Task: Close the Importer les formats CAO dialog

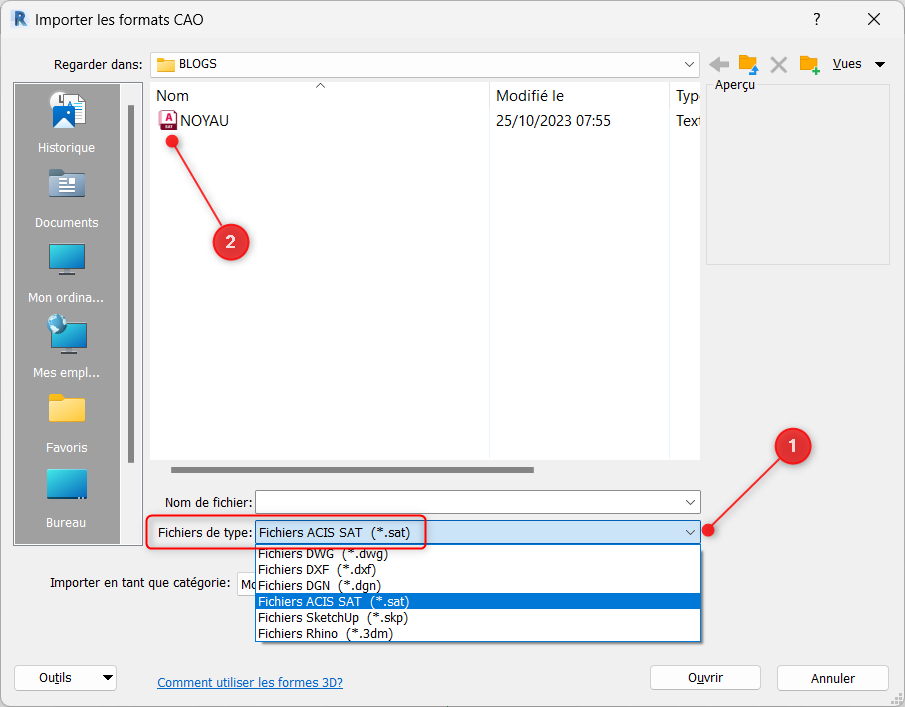Action: [874, 19]
